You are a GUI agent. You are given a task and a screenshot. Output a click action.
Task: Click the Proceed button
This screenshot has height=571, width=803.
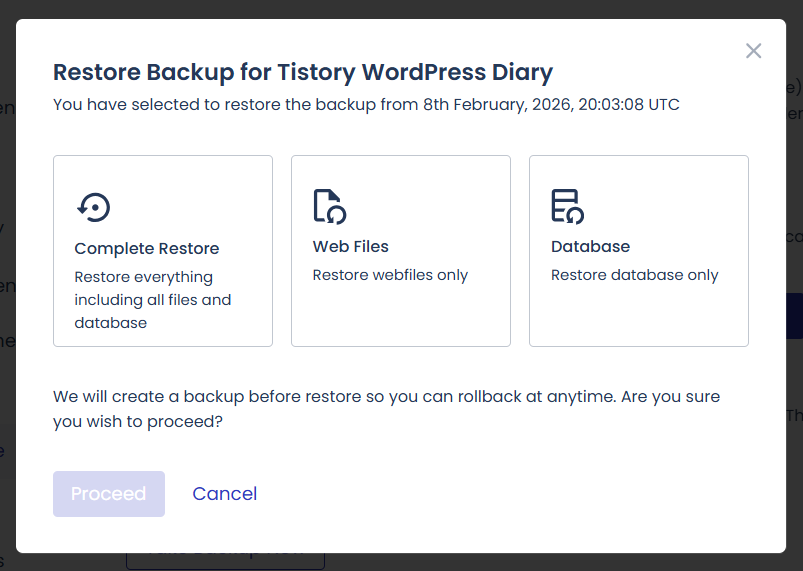coord(109,494)
